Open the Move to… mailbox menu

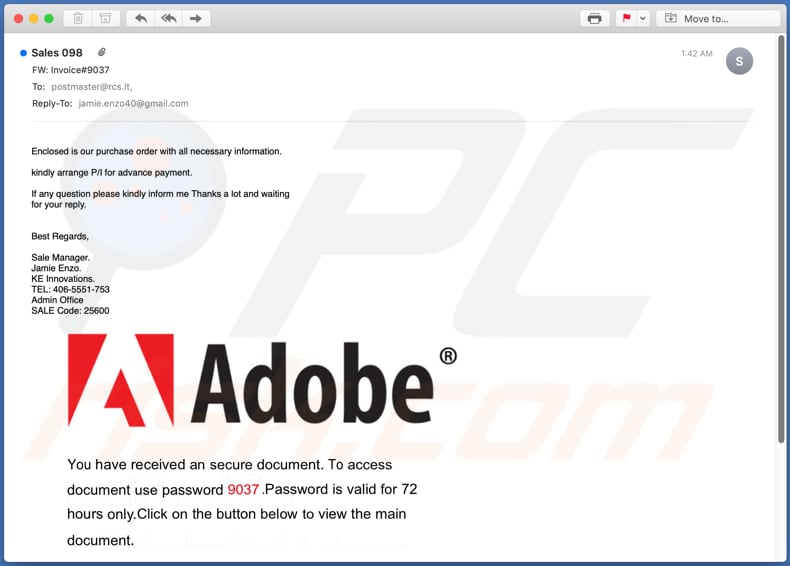pyautogui.click(x=717, y=19)
